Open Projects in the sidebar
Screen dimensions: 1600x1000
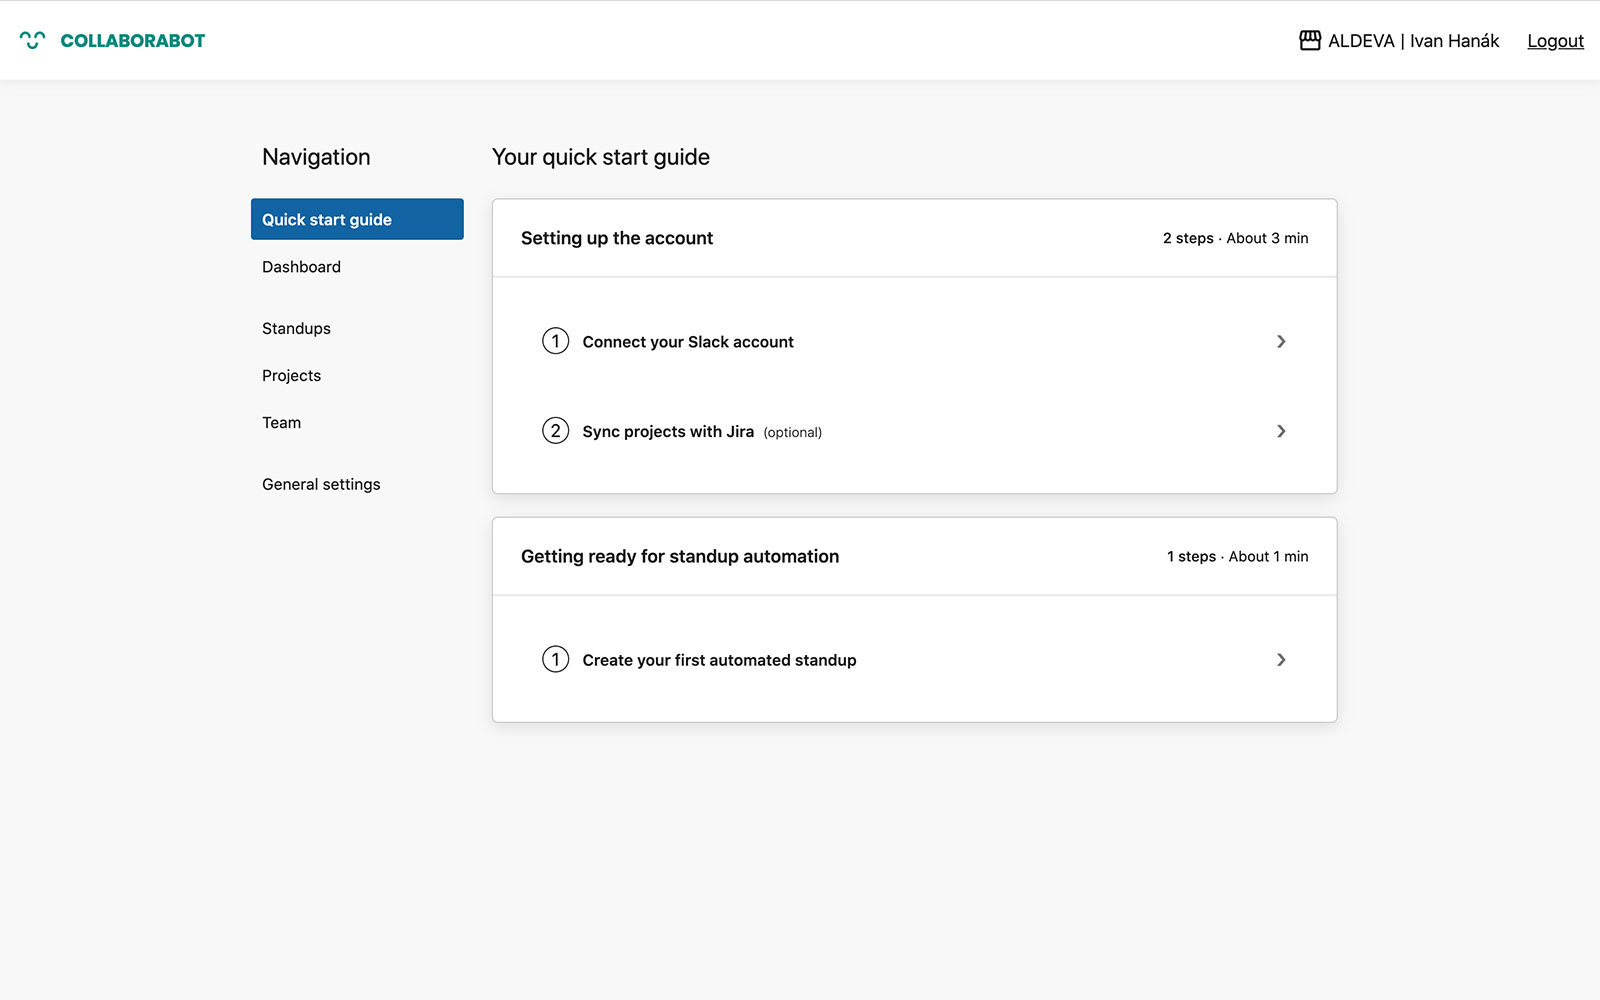[x=291, y=375]
